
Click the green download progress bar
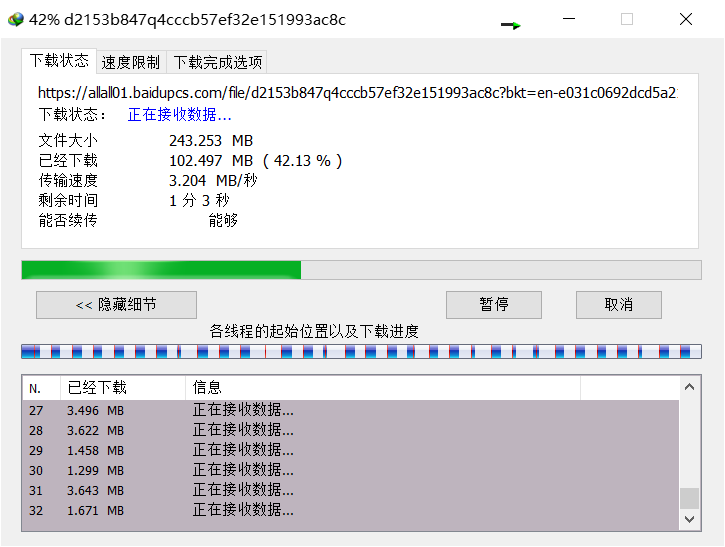(361, 270)
